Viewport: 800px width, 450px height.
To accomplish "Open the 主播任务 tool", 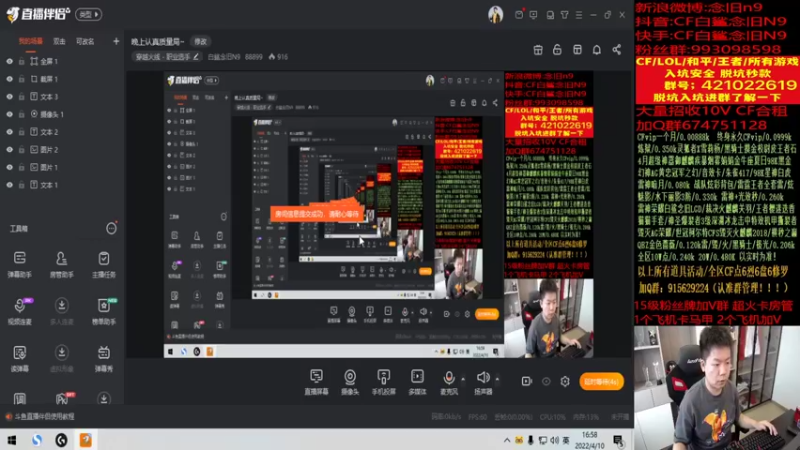I will click(x=104, y=264).
